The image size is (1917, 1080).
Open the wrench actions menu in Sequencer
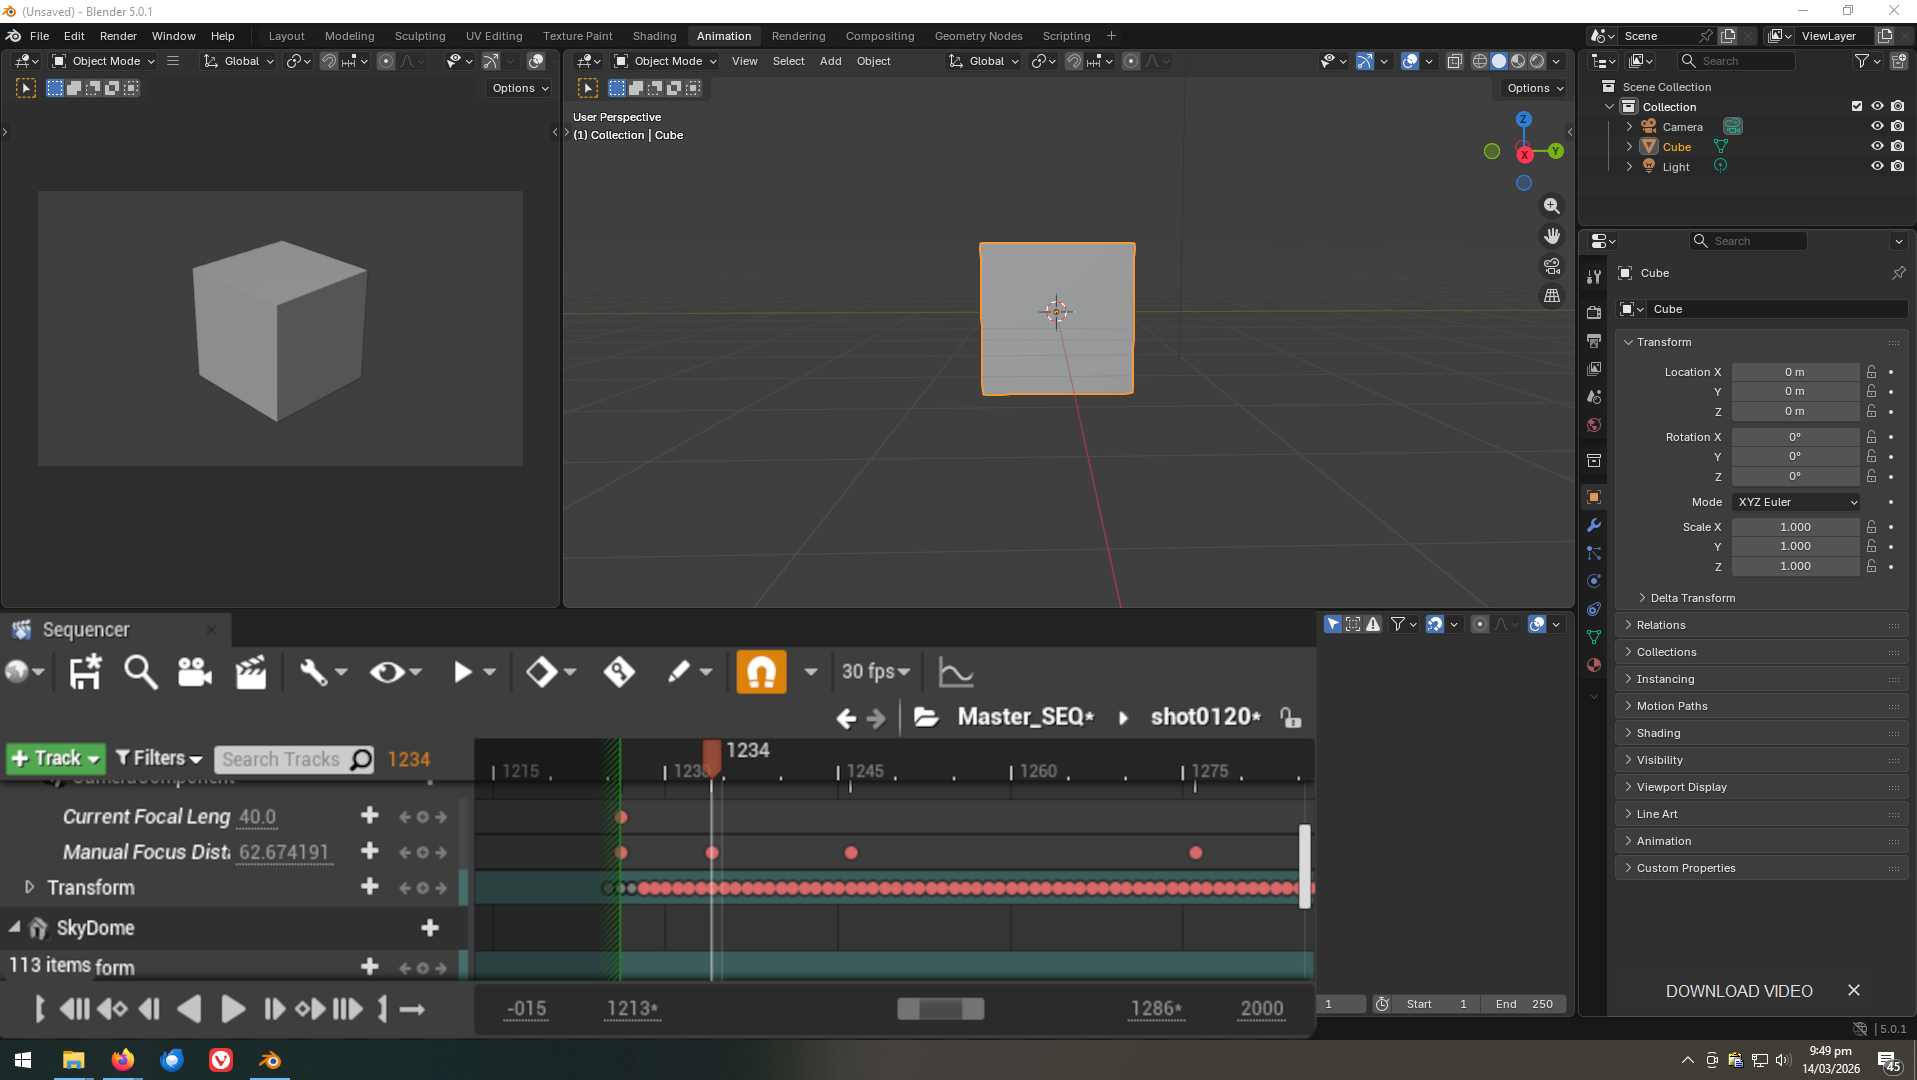pos(322,672)
